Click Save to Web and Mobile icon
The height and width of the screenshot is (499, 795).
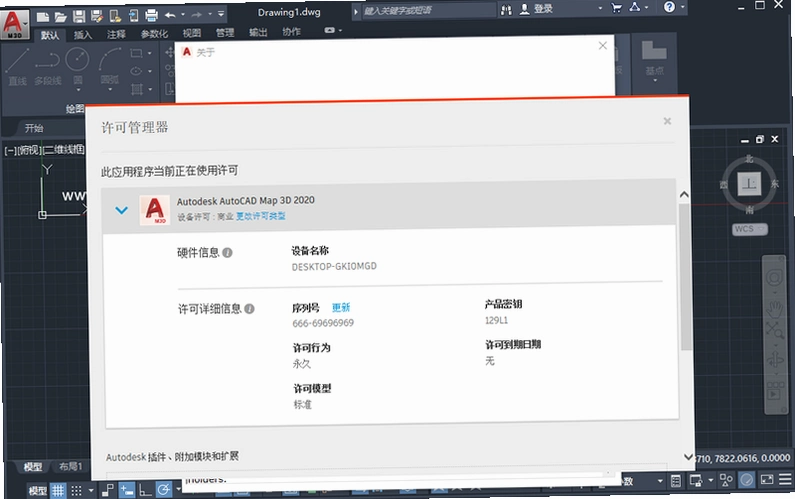tap(133, 16)
